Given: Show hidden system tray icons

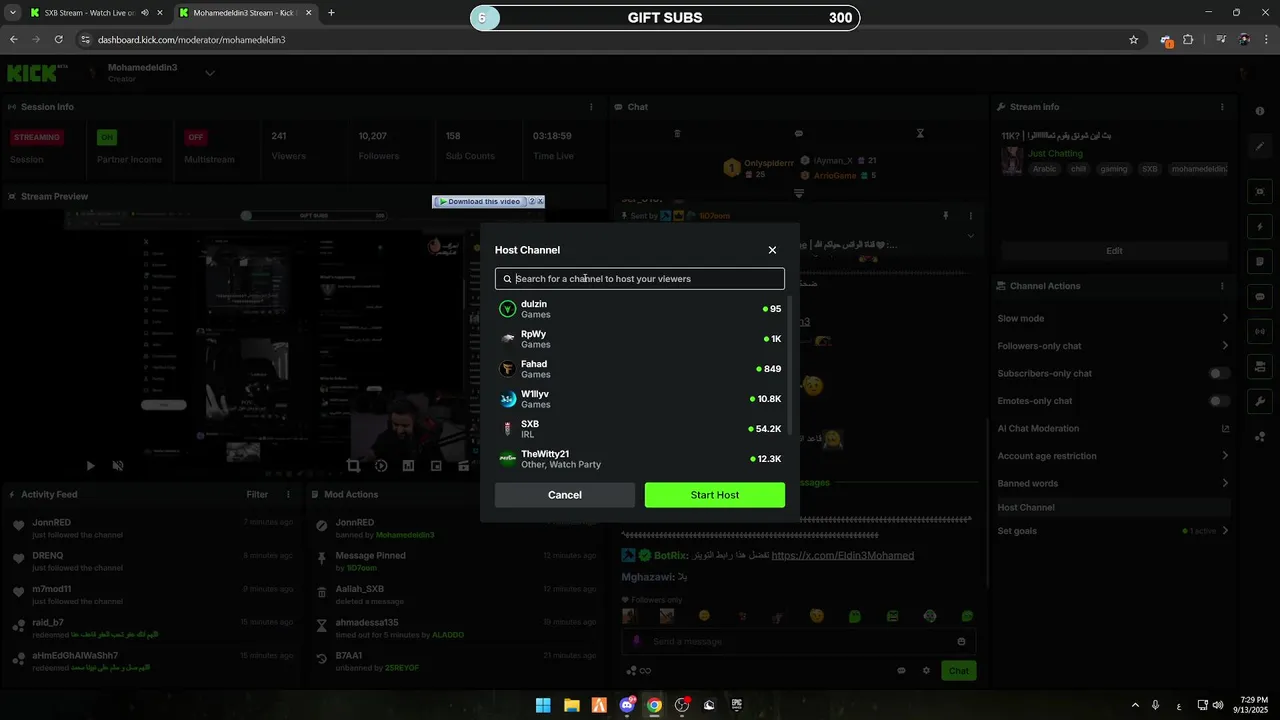Looking at the screenshot, I should 1134,705.
